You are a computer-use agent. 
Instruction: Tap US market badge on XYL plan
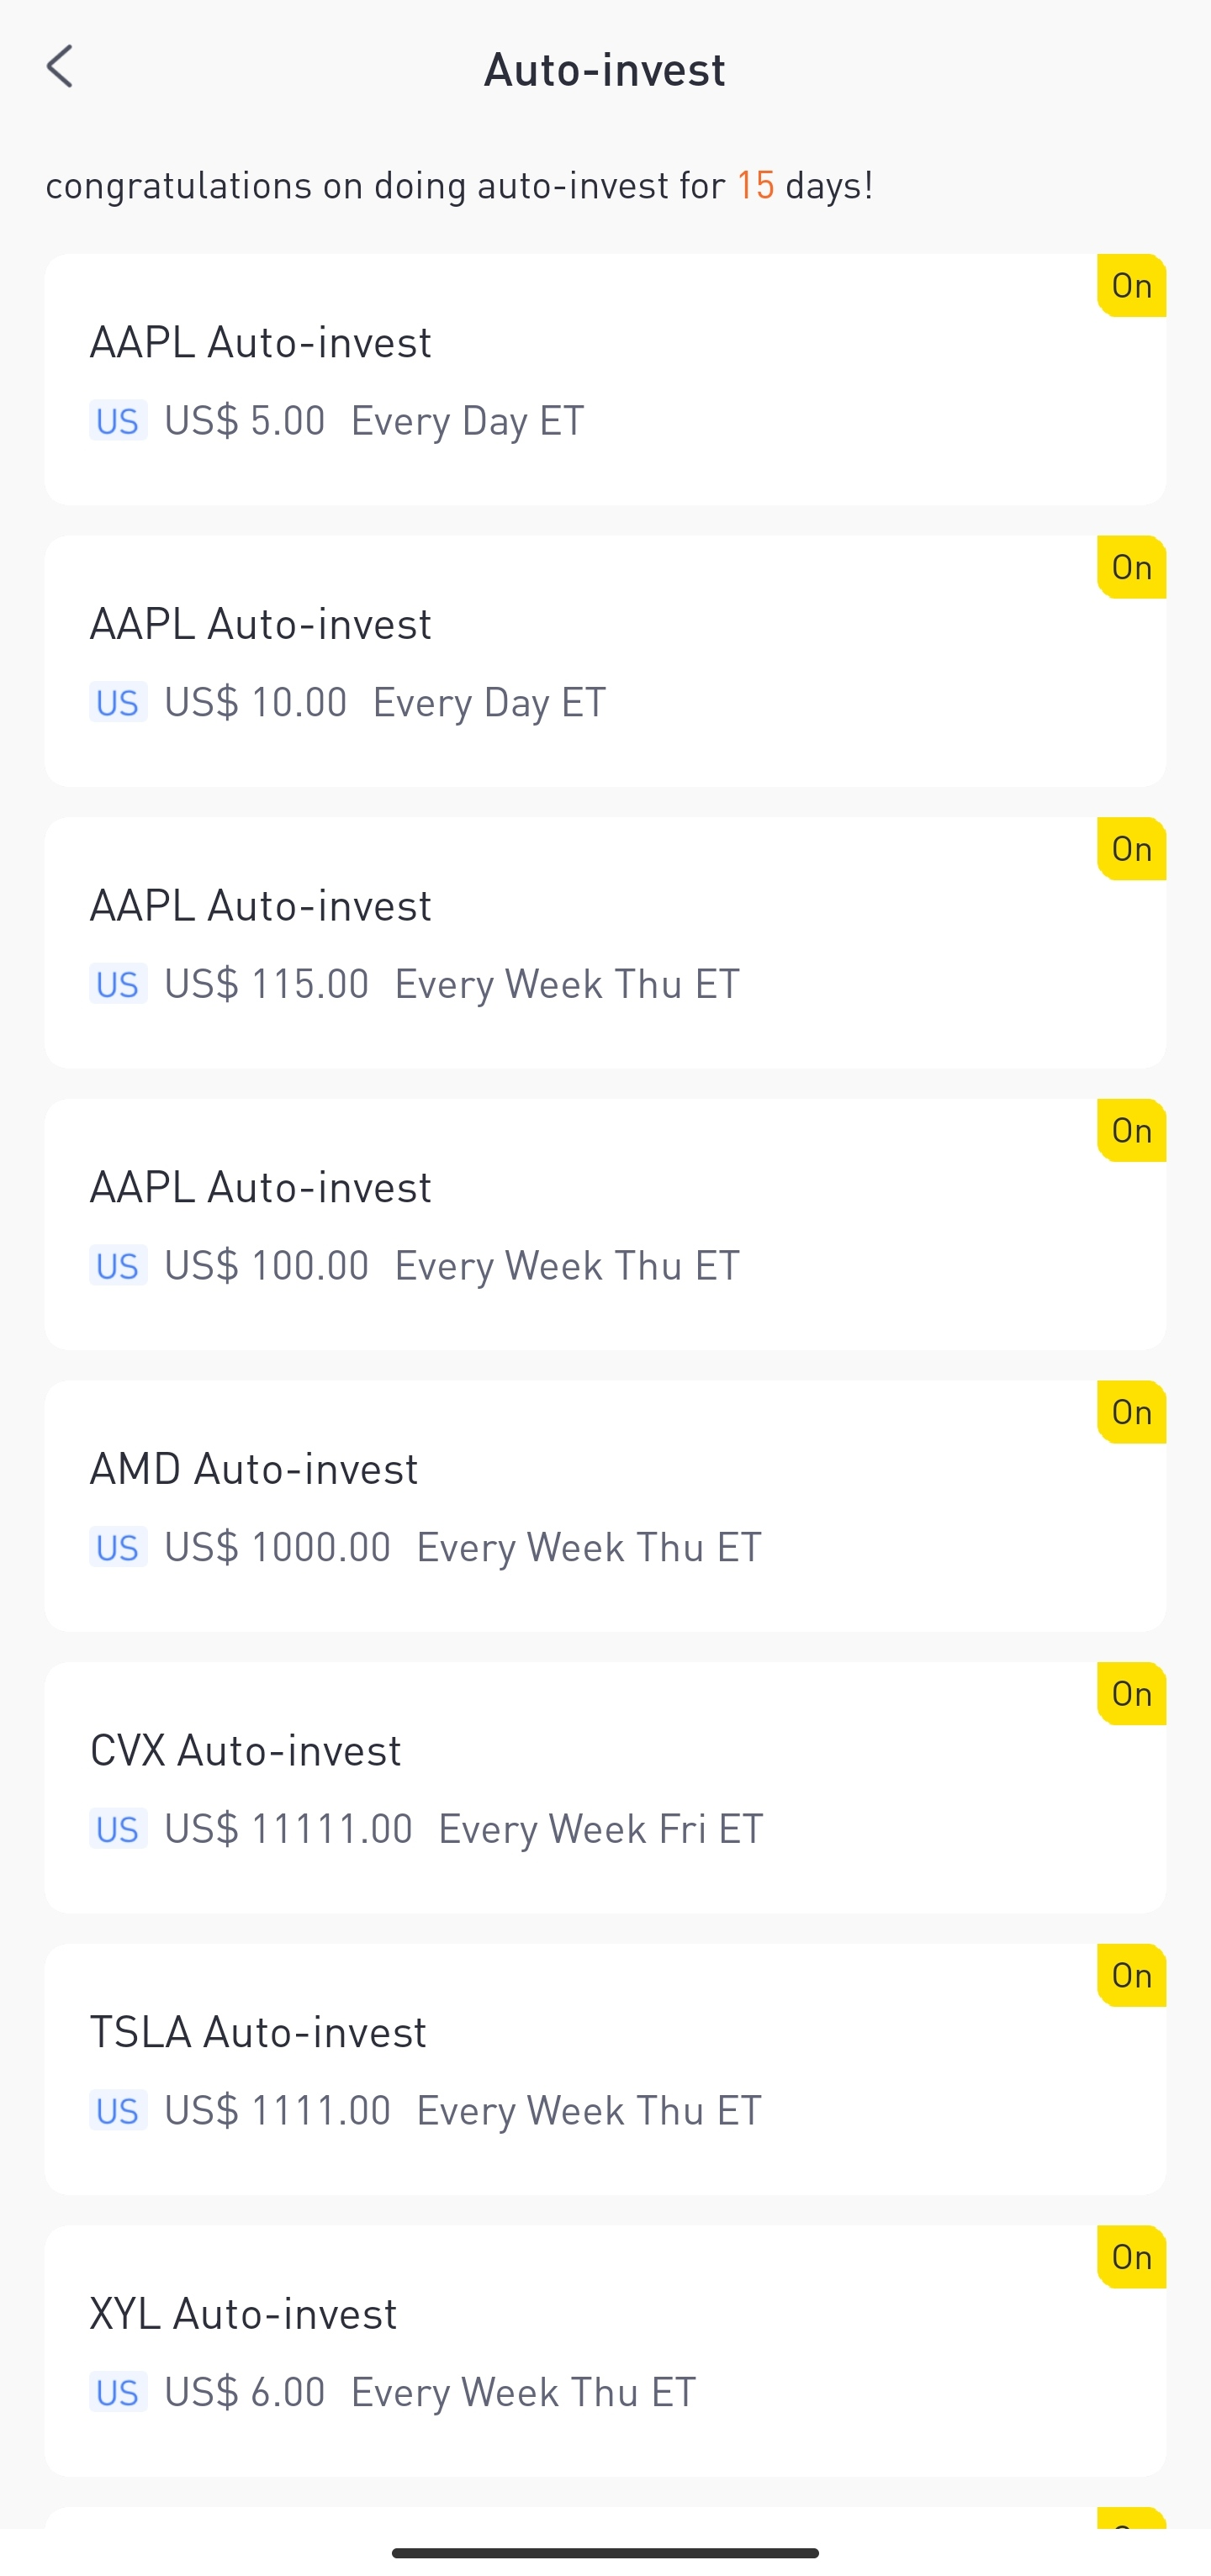[x=118, y=2393]
